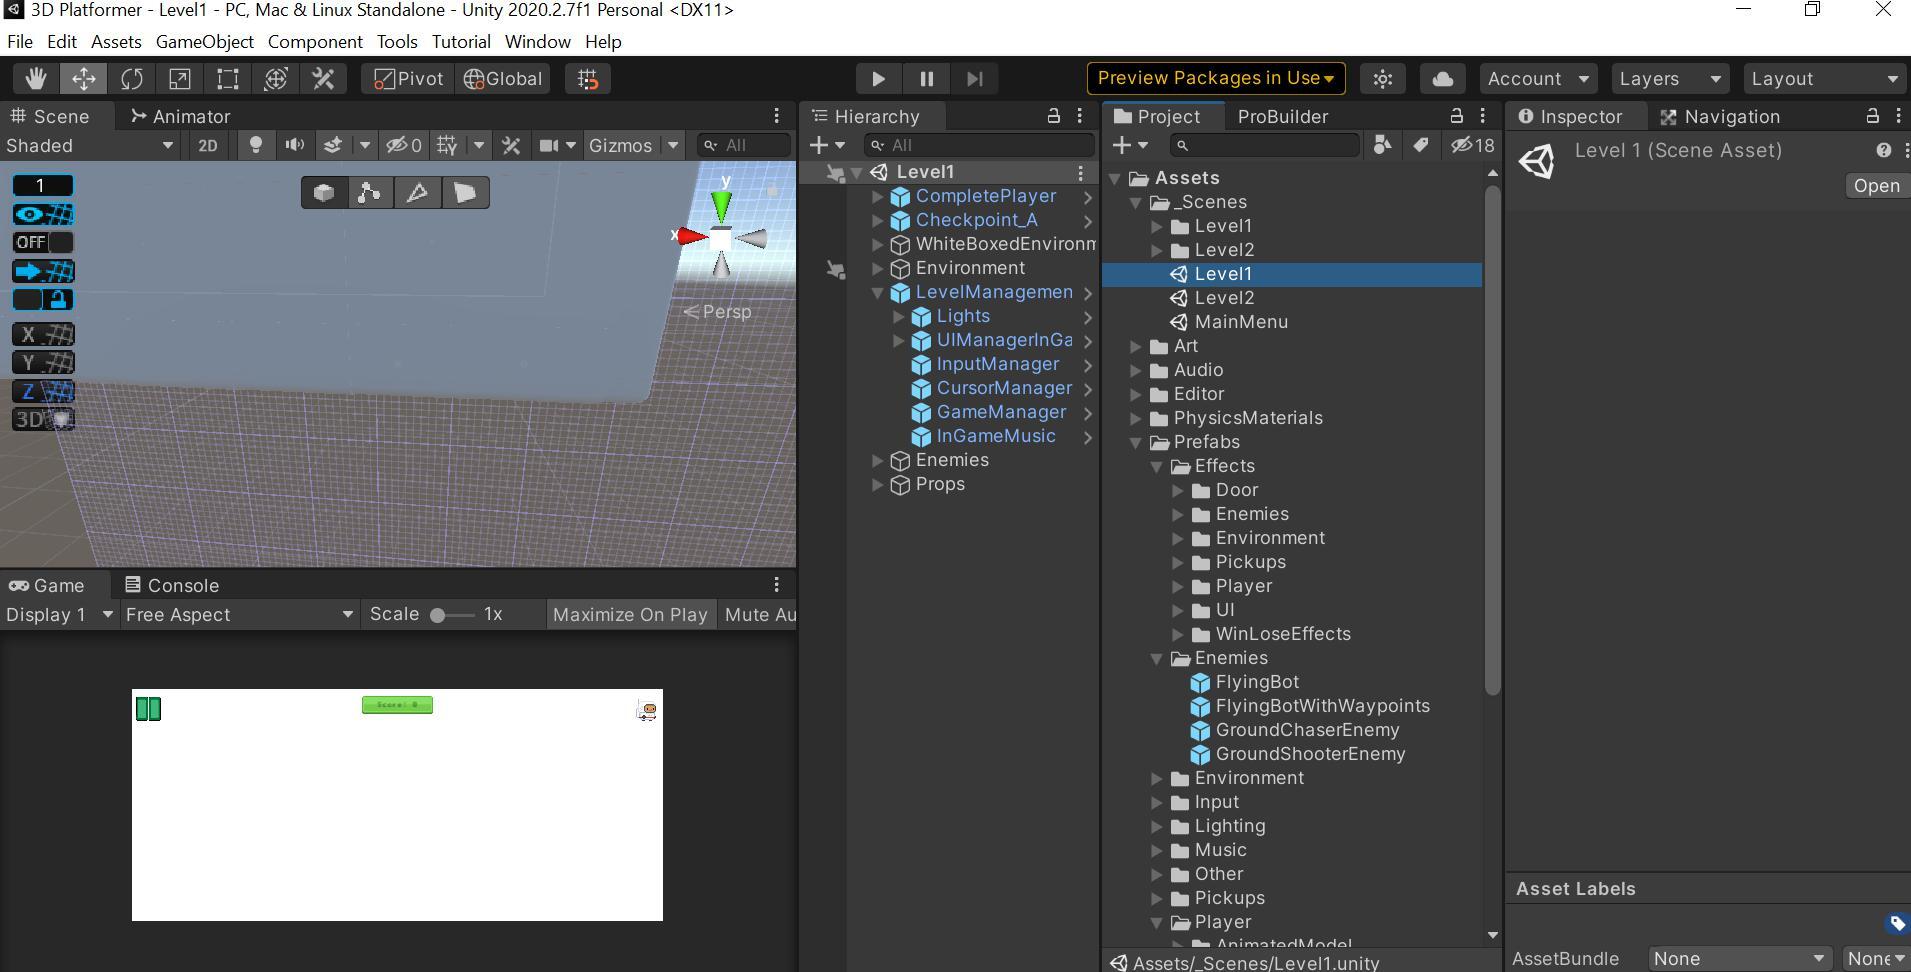The height and width of the screenshot is (972, 1911).
Task: Select the Rotate tool
Action: coord(132,79)
